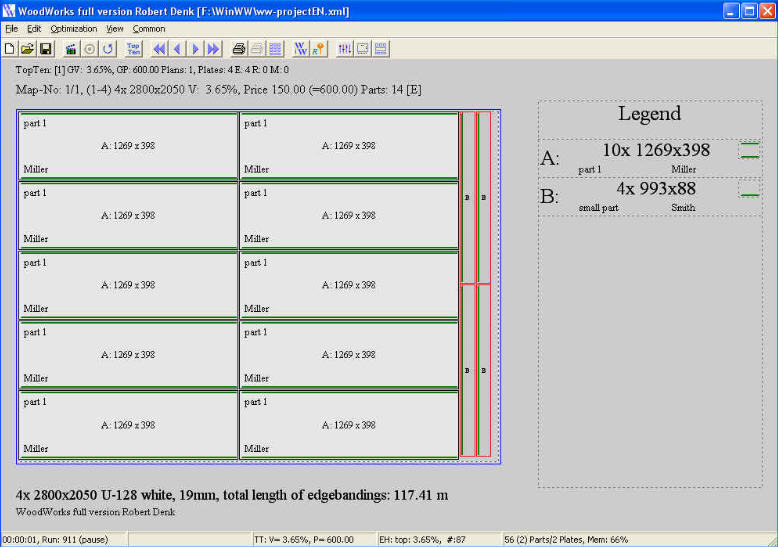Save project with floppy disk icon
The width and height of the screenshot is (778, 547).
click(46, 49)
